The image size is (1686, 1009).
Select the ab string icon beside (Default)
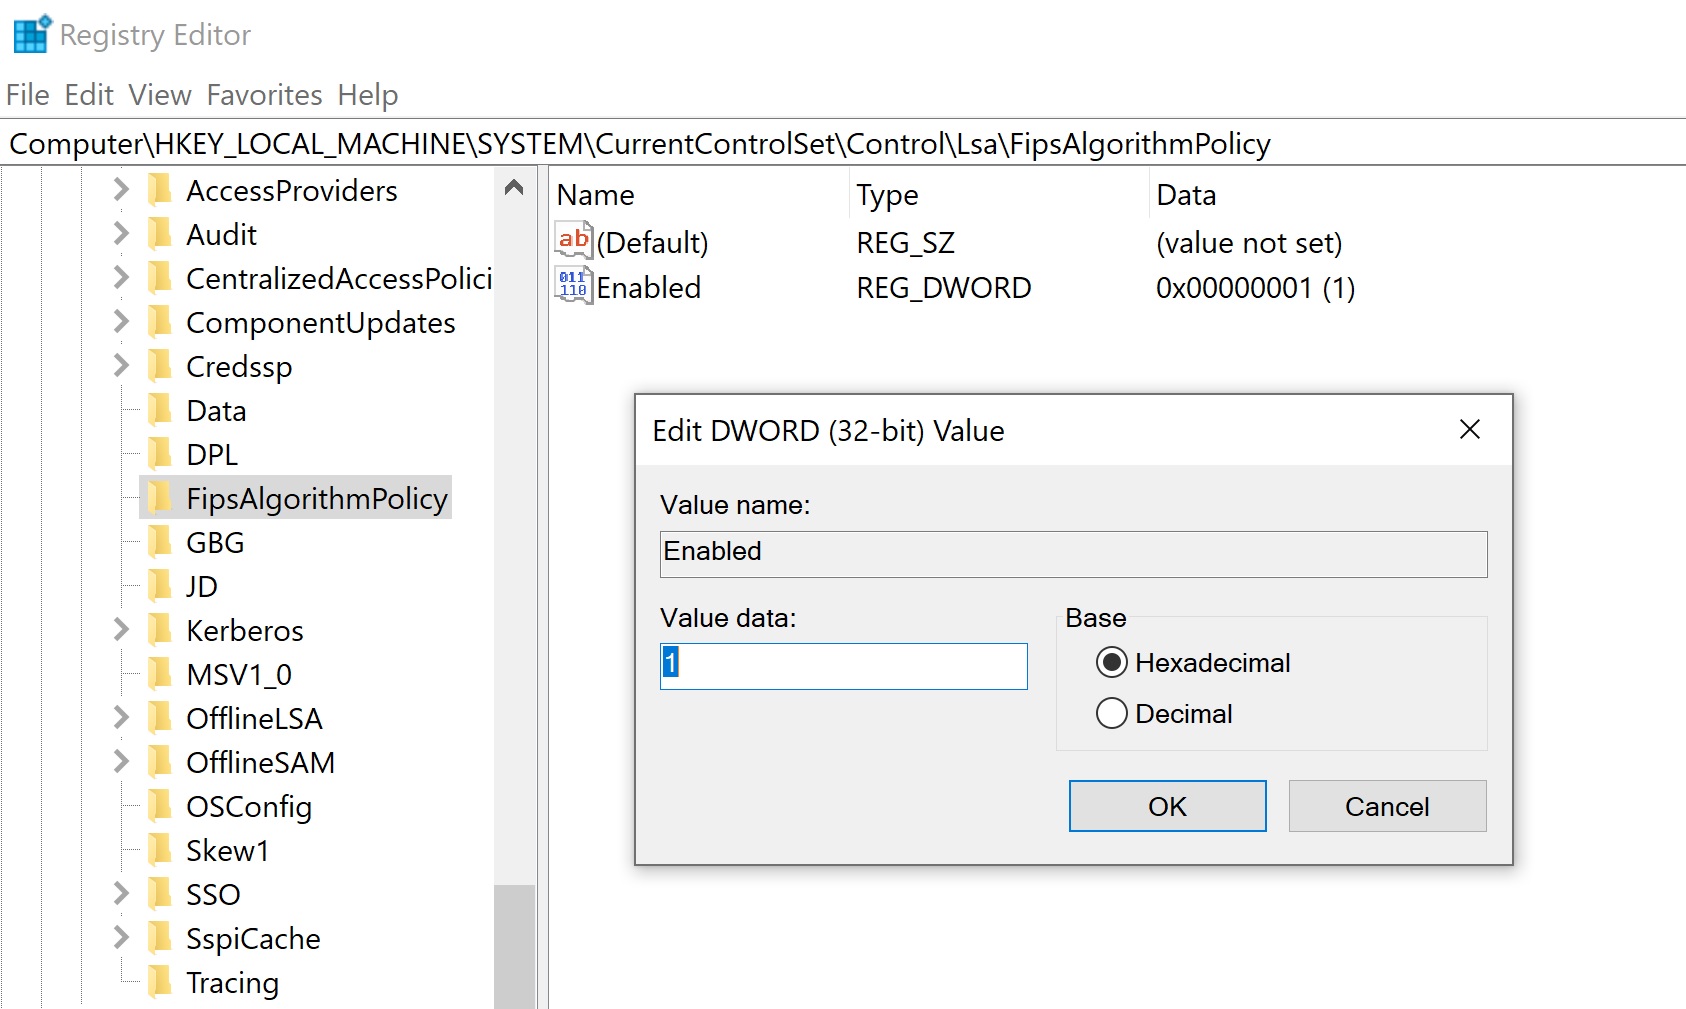point(573,241)
